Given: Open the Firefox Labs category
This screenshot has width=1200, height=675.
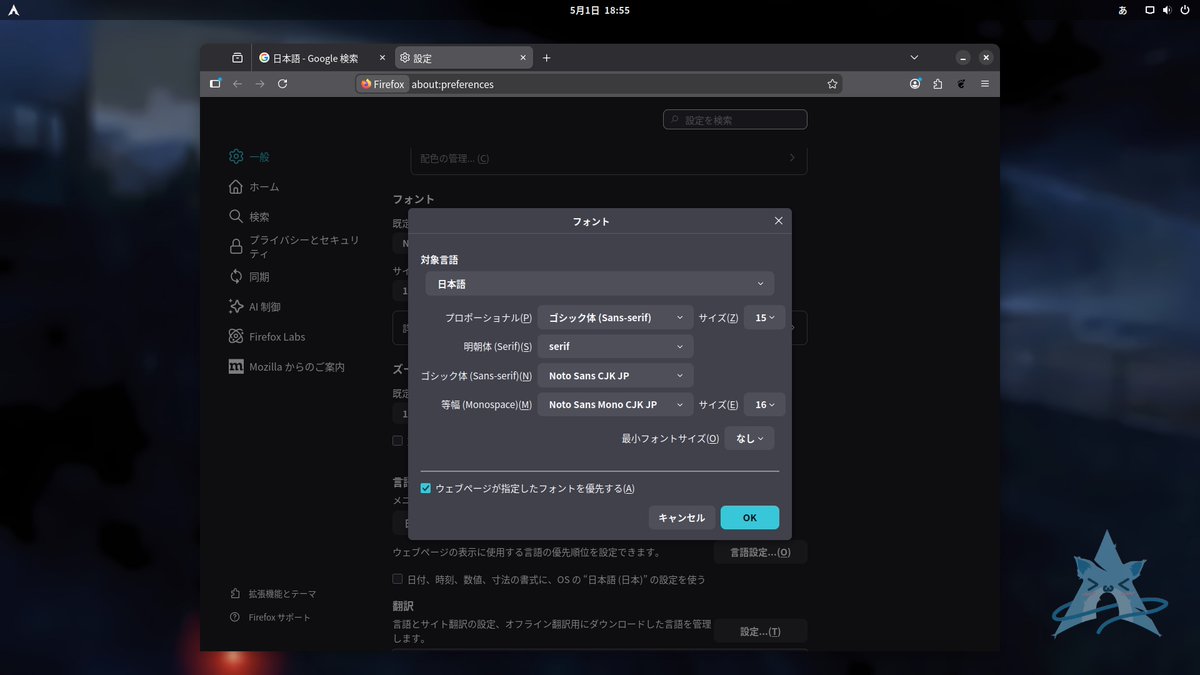Looking at the screenshot, I should pos(267,336).
